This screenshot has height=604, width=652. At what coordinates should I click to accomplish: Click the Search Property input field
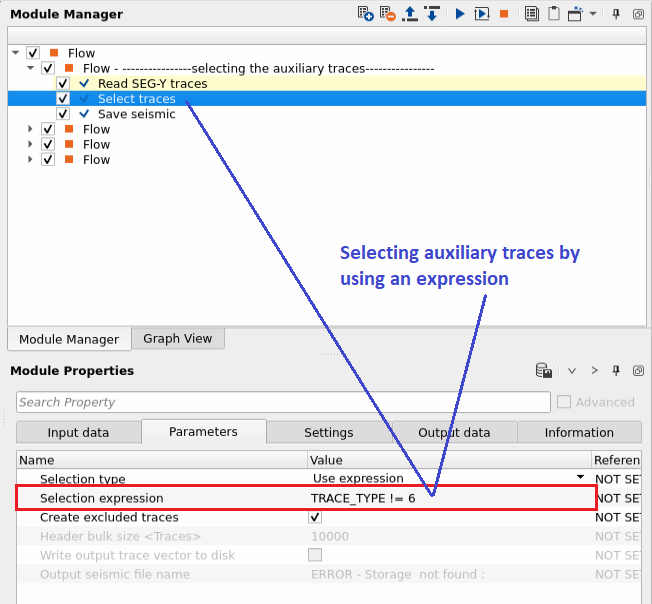pyautogui.click(x=283, y=402)
